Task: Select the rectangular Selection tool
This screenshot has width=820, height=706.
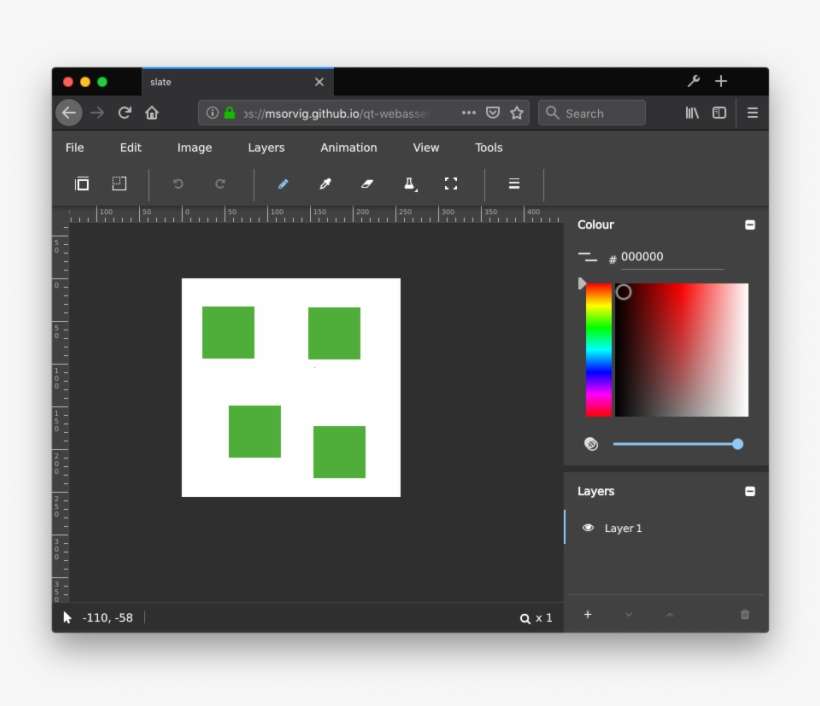Action: [x=450, y=184]
